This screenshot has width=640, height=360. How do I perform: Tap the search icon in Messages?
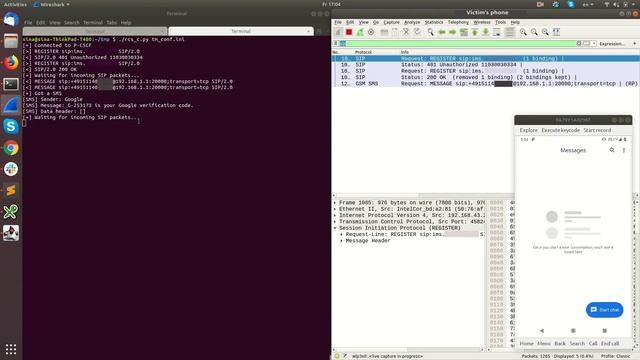point(612,150)
